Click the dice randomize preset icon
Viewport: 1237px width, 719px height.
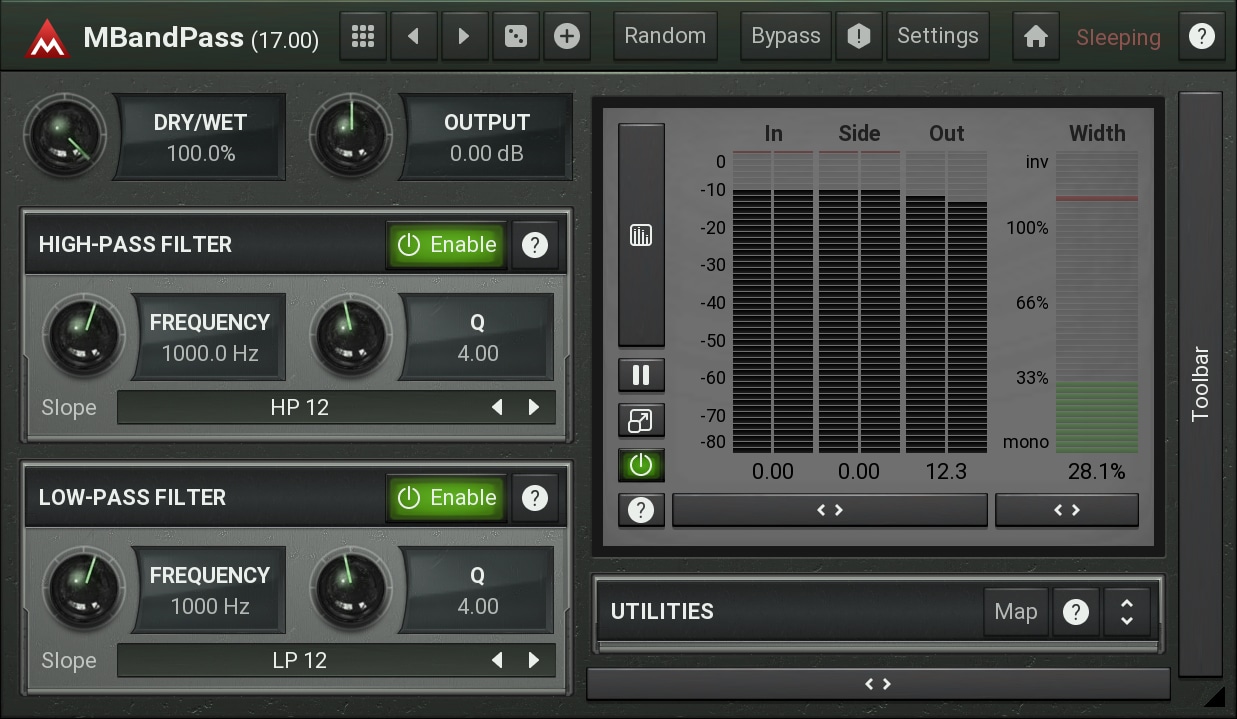[x=516, y=37]
